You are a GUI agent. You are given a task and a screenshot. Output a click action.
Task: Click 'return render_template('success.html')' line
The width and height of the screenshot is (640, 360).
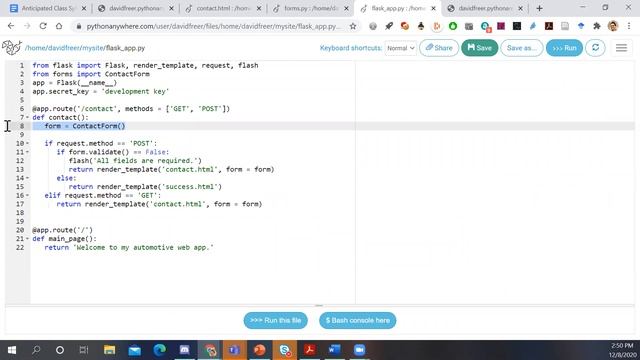[x=145, y=187]
